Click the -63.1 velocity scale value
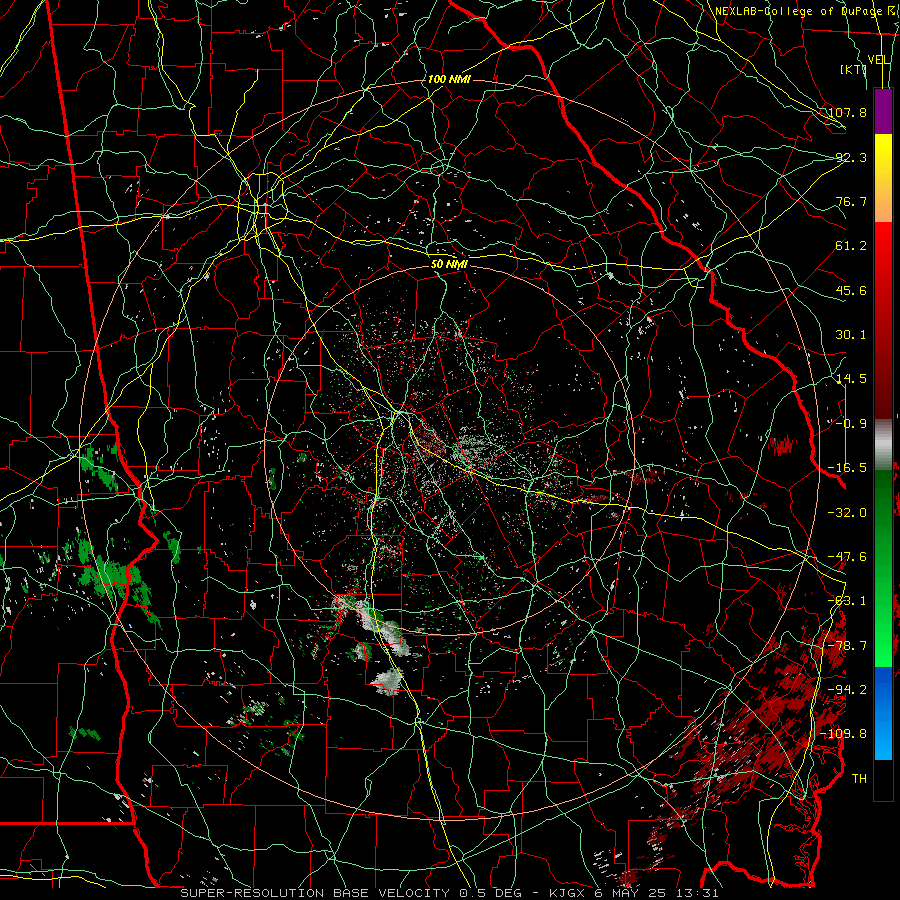The width and height of the screenshot is (900, 900). pos(848,601)
